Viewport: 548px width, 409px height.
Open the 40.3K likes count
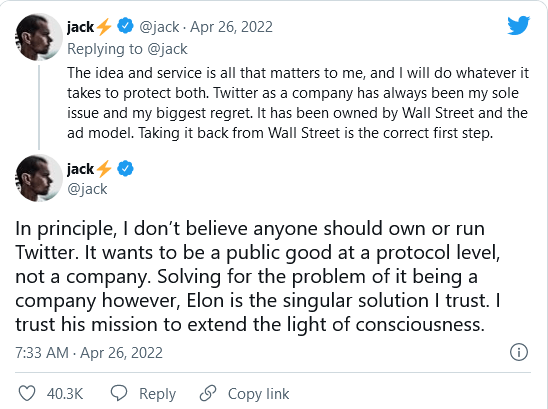coord(65,394)
